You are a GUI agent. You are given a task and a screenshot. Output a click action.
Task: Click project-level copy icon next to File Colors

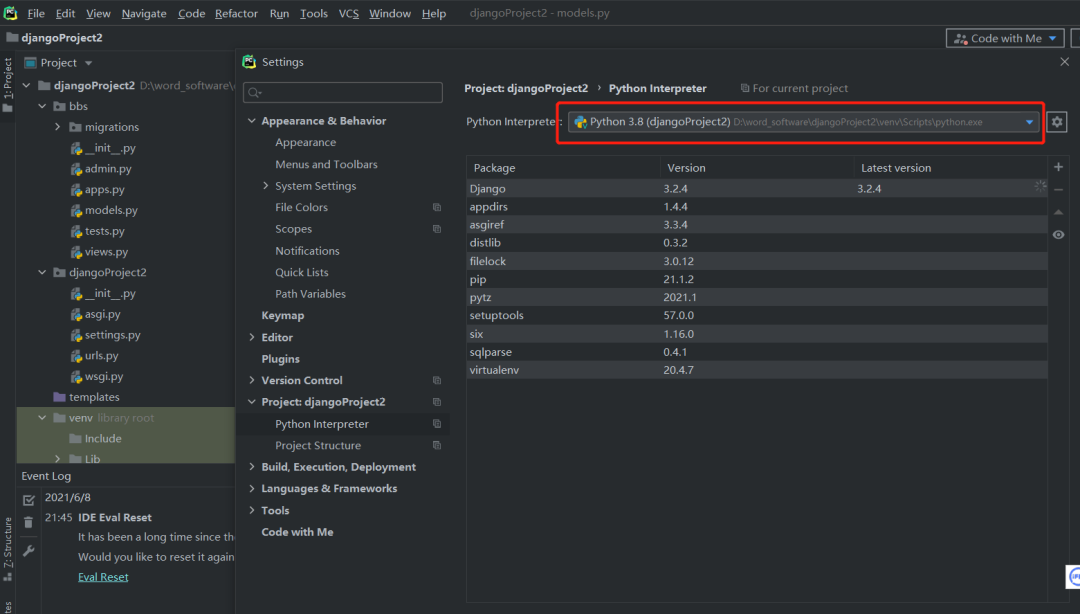click(437, 207)
